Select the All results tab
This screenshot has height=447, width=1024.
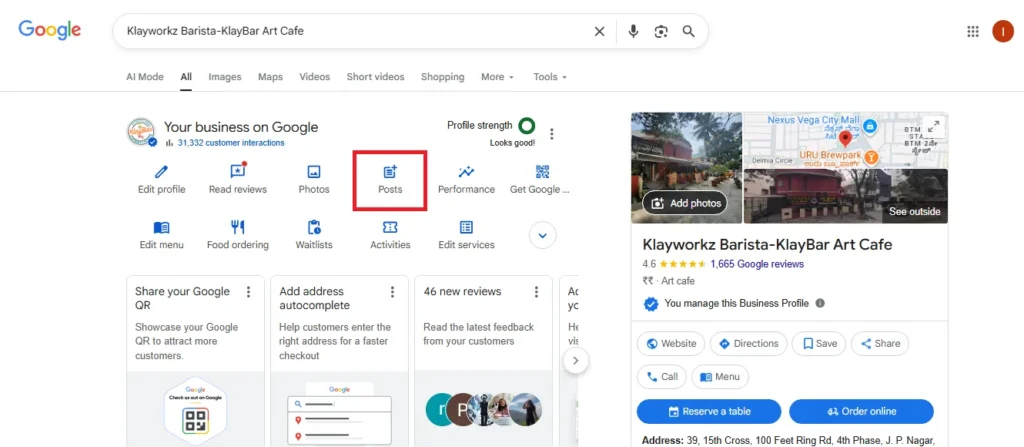[x=186, y=77]
